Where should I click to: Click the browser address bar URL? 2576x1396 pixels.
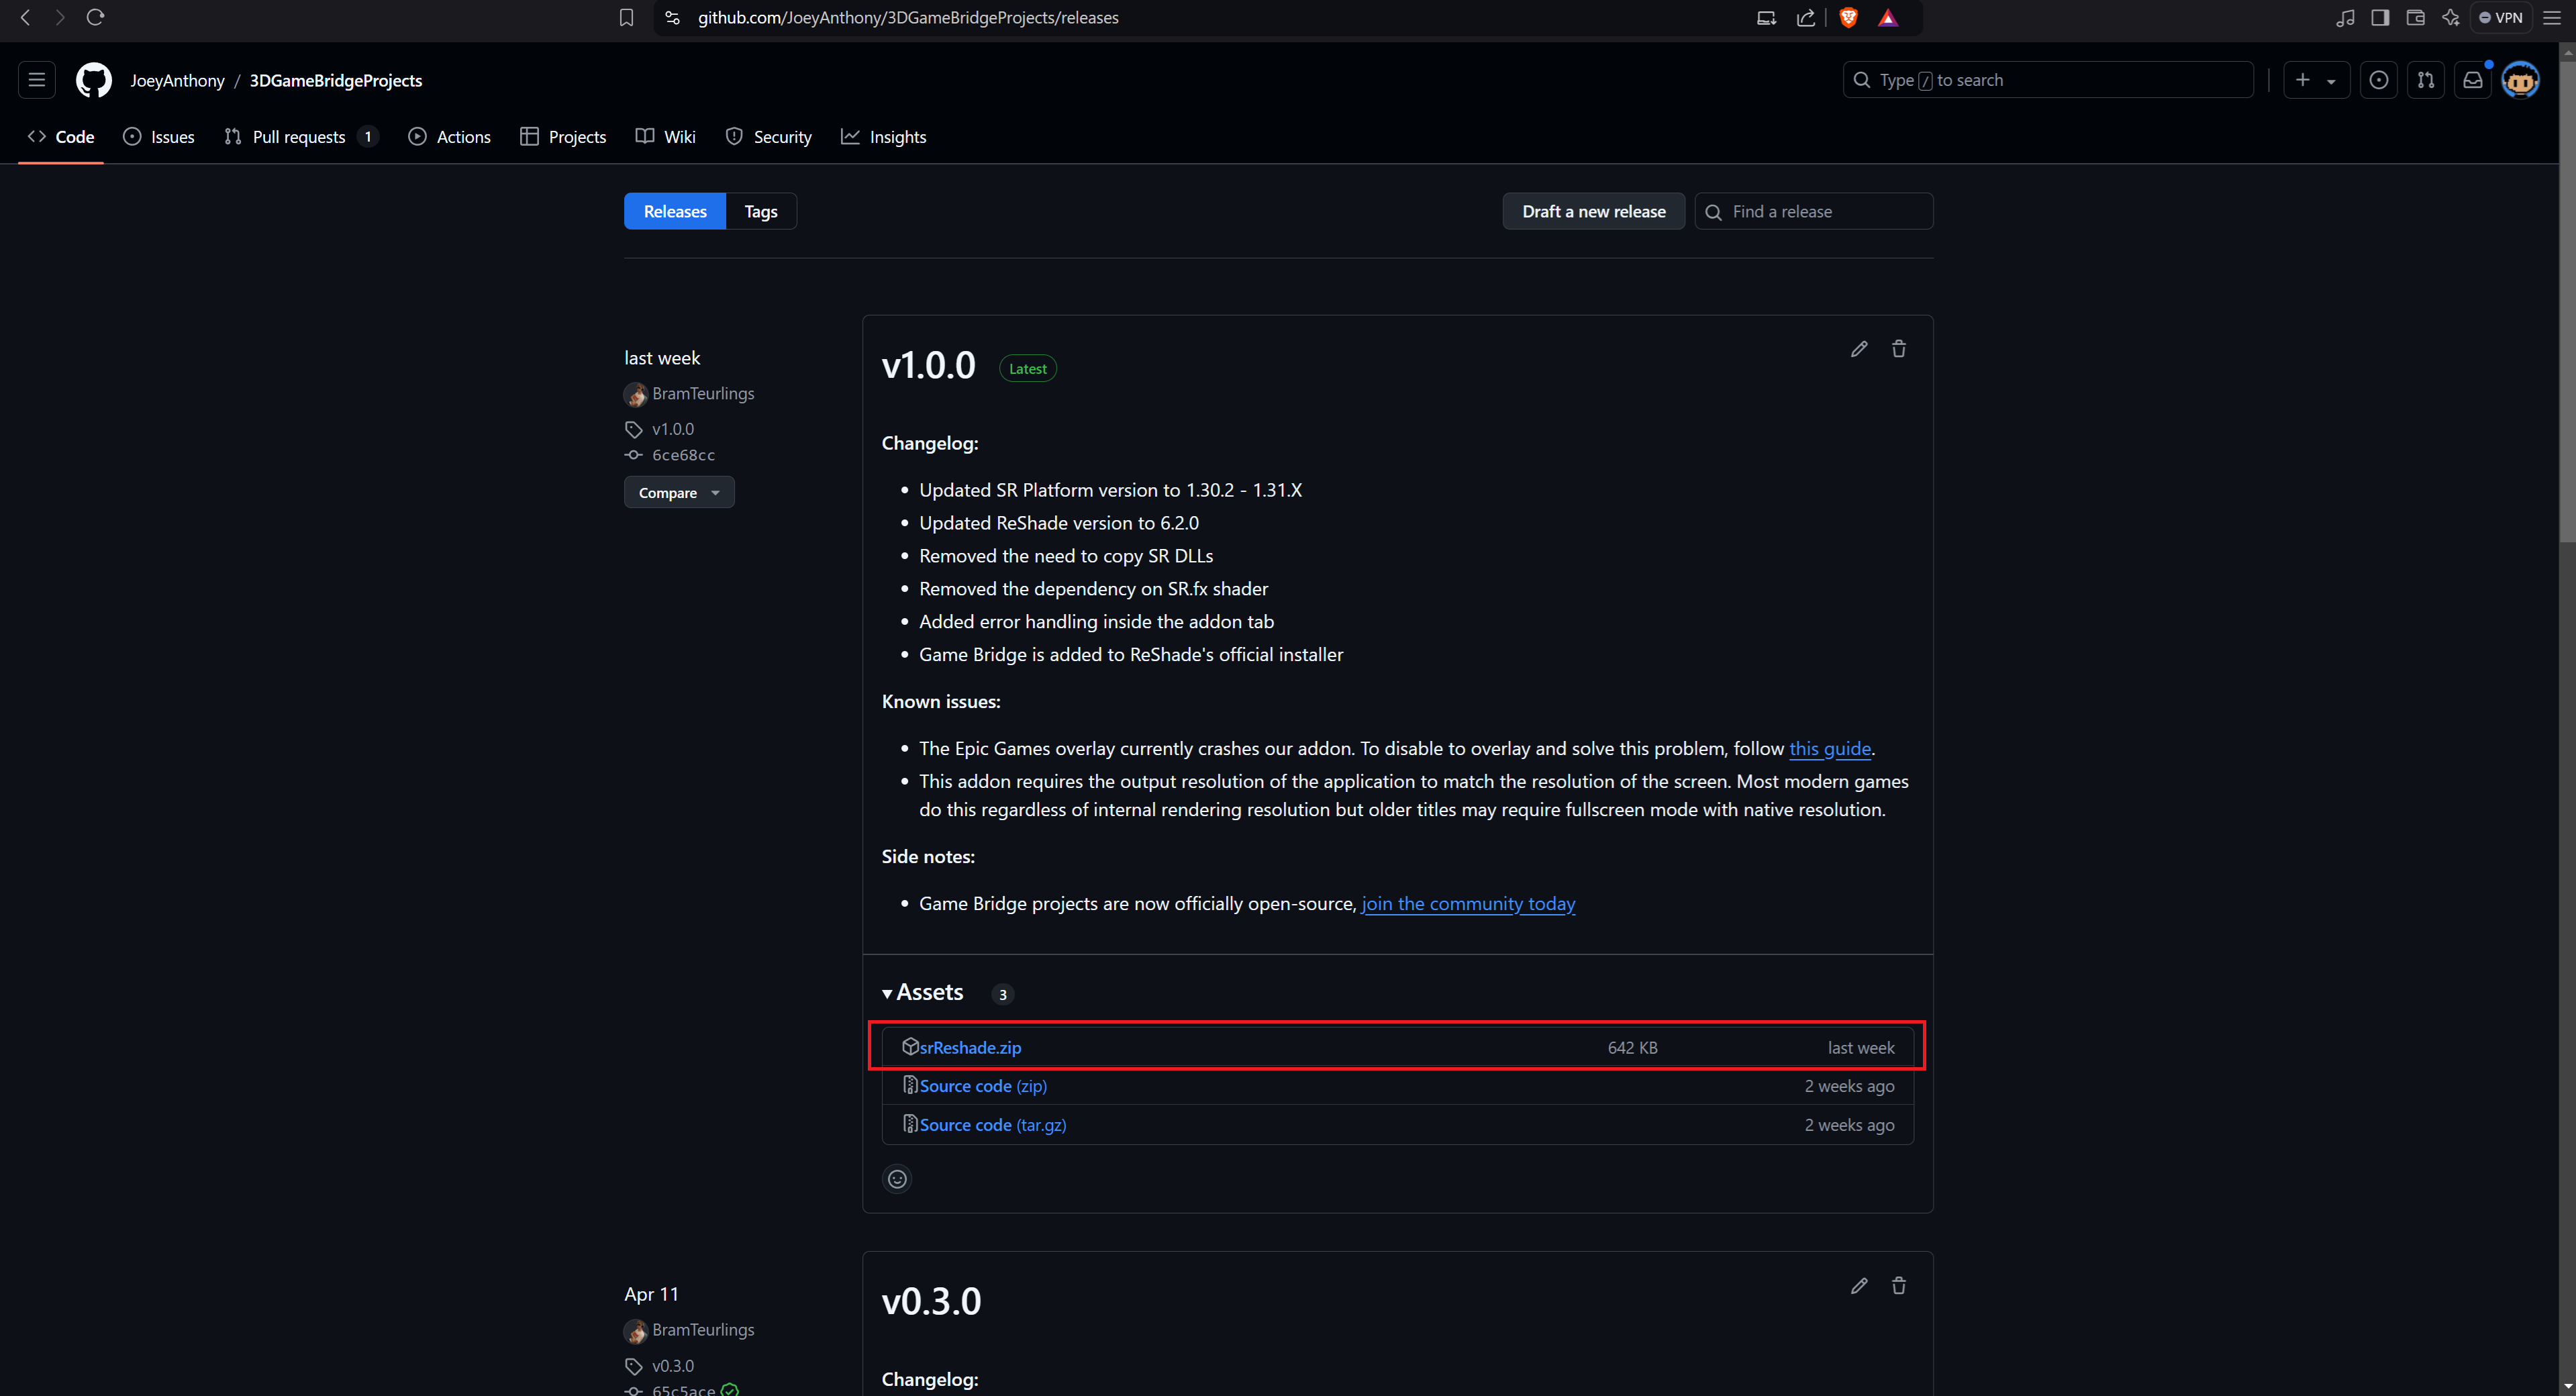(x=908, y=17)
